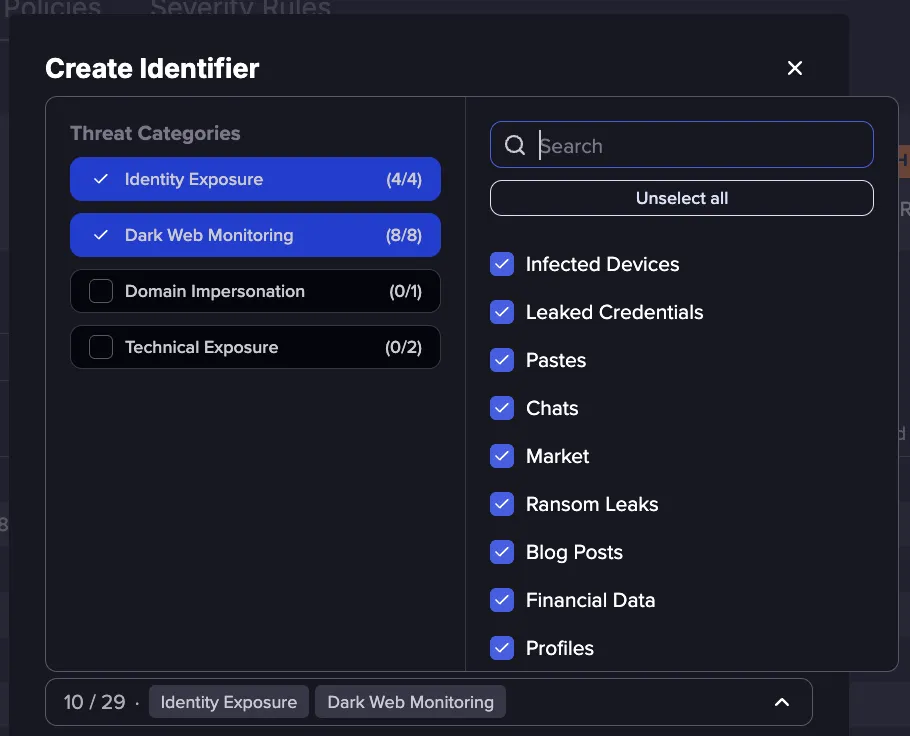Click the Create Identifier title
The width and height of the screenshot is (910, 736).
[152, 68]
